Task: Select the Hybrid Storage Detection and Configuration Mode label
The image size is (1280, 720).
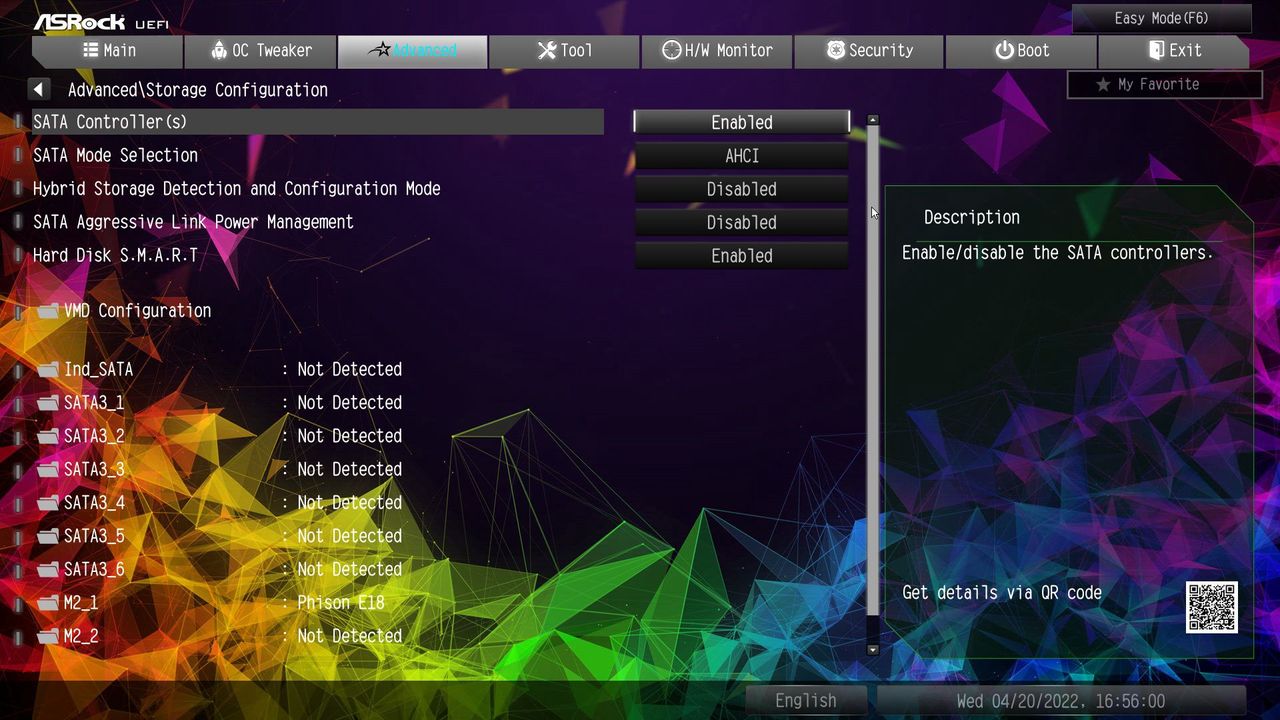Action: 237,189
